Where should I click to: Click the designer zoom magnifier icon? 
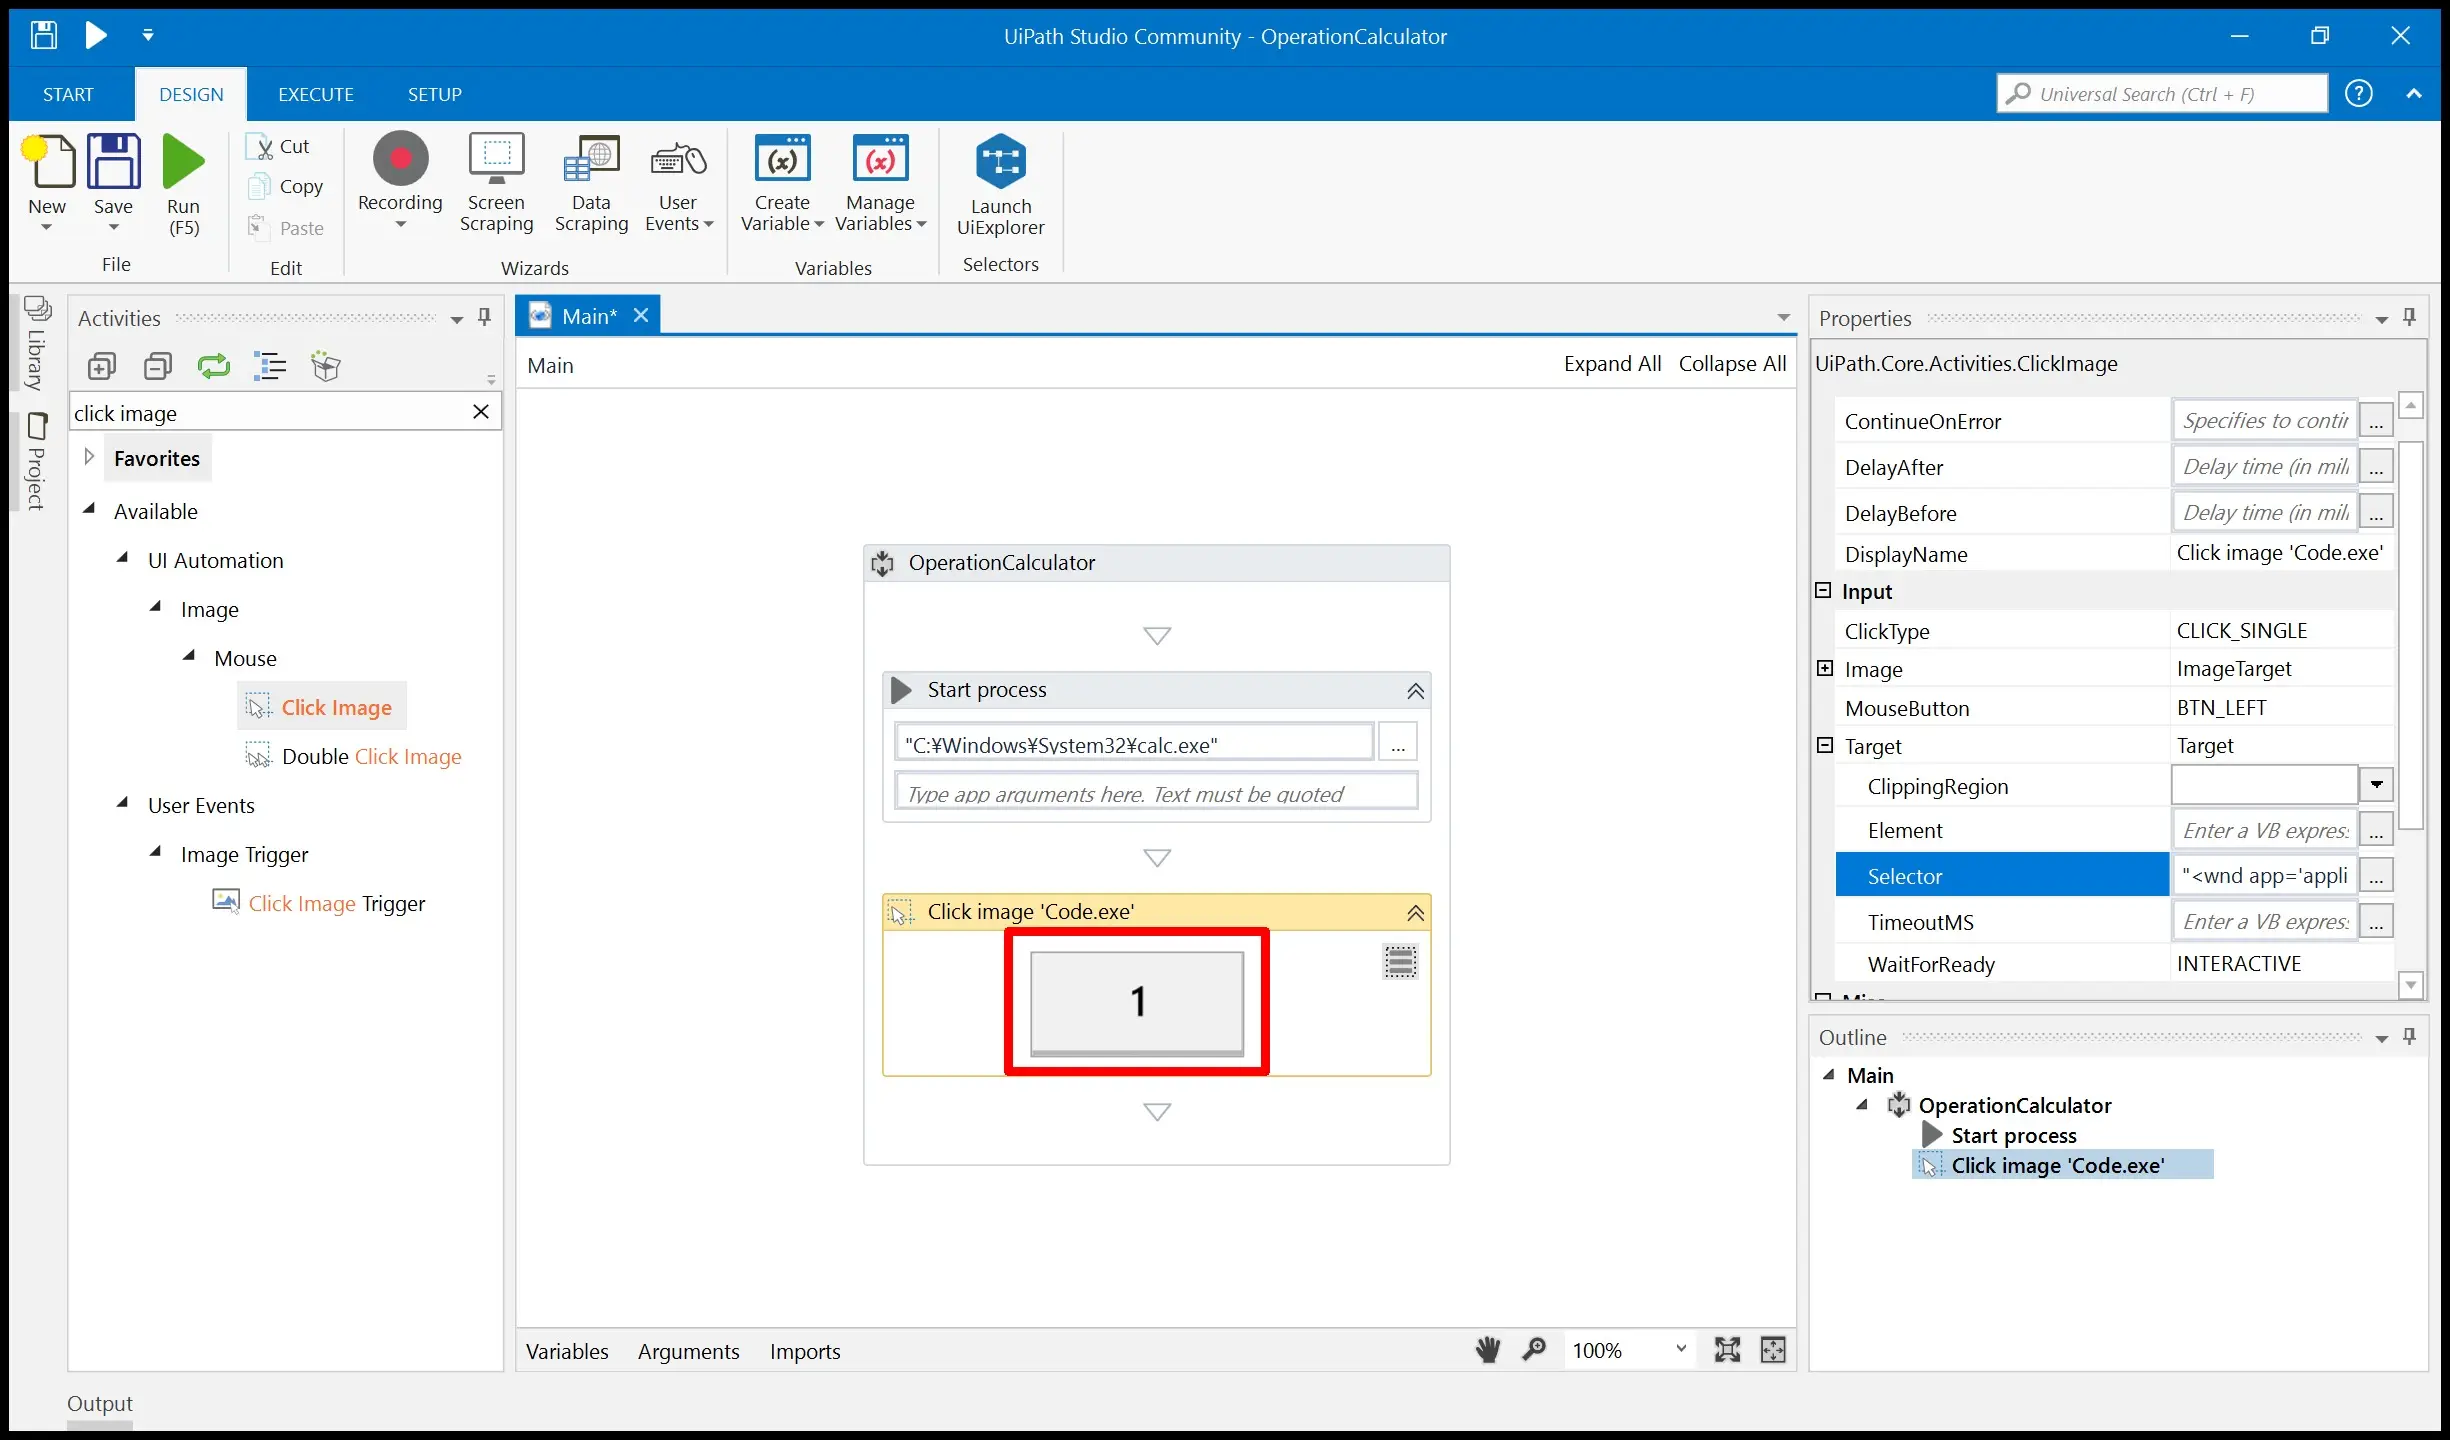[1533, 1350]
